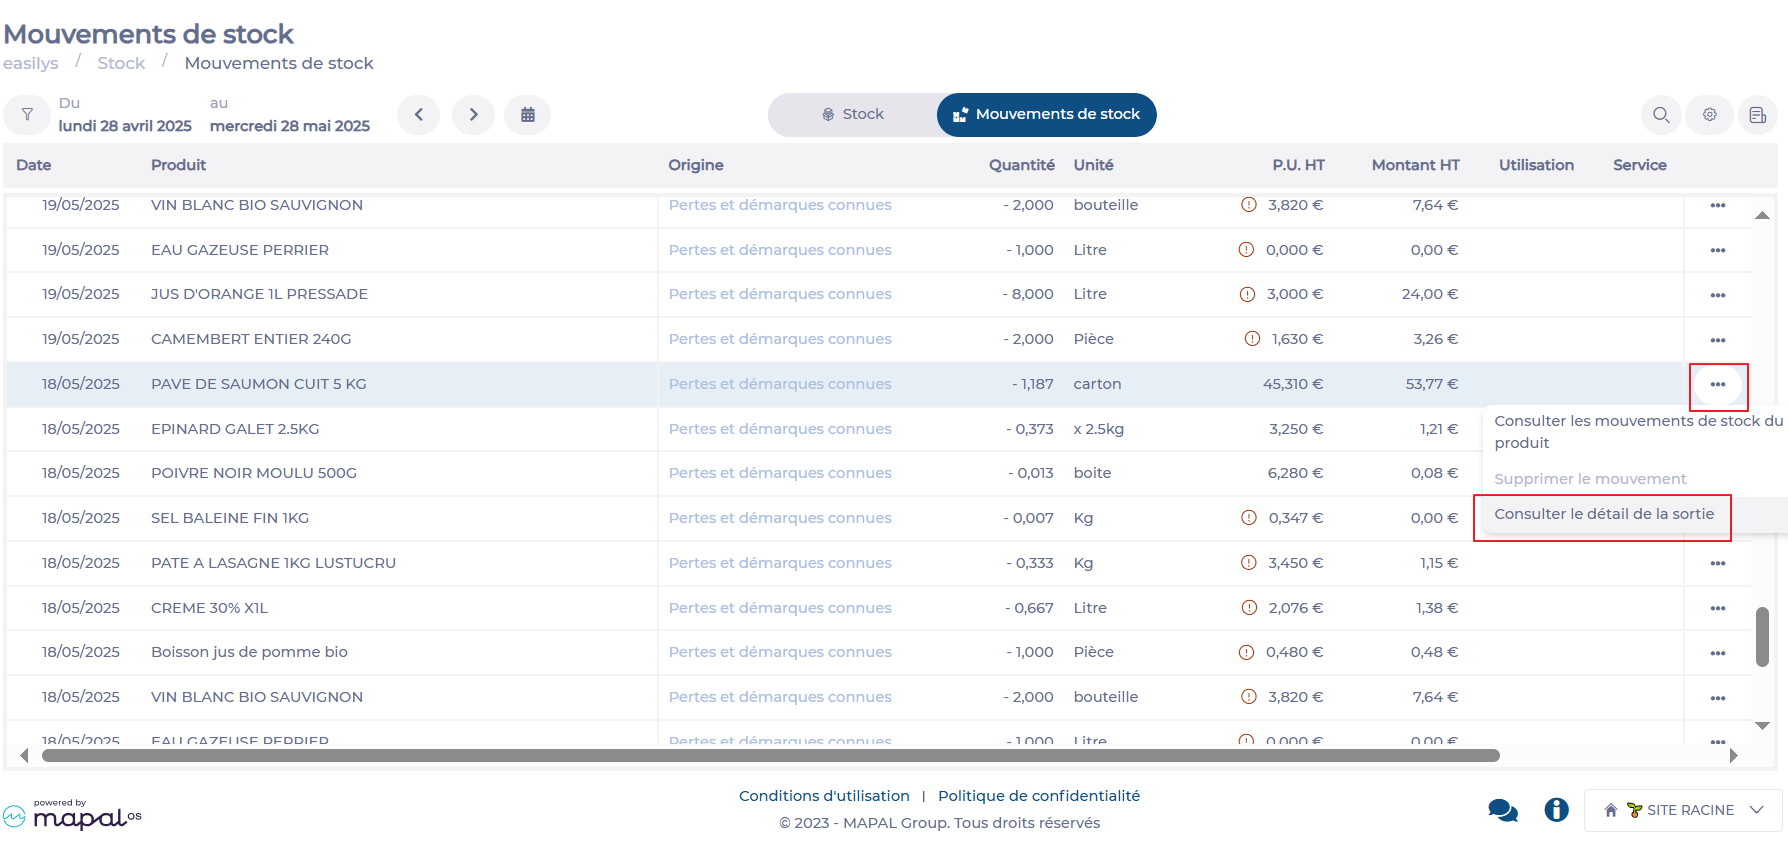The image size is (1788, 849).
Task: Switch to the Stock tab
Action: pyautogui.click(x=853, y=115)
